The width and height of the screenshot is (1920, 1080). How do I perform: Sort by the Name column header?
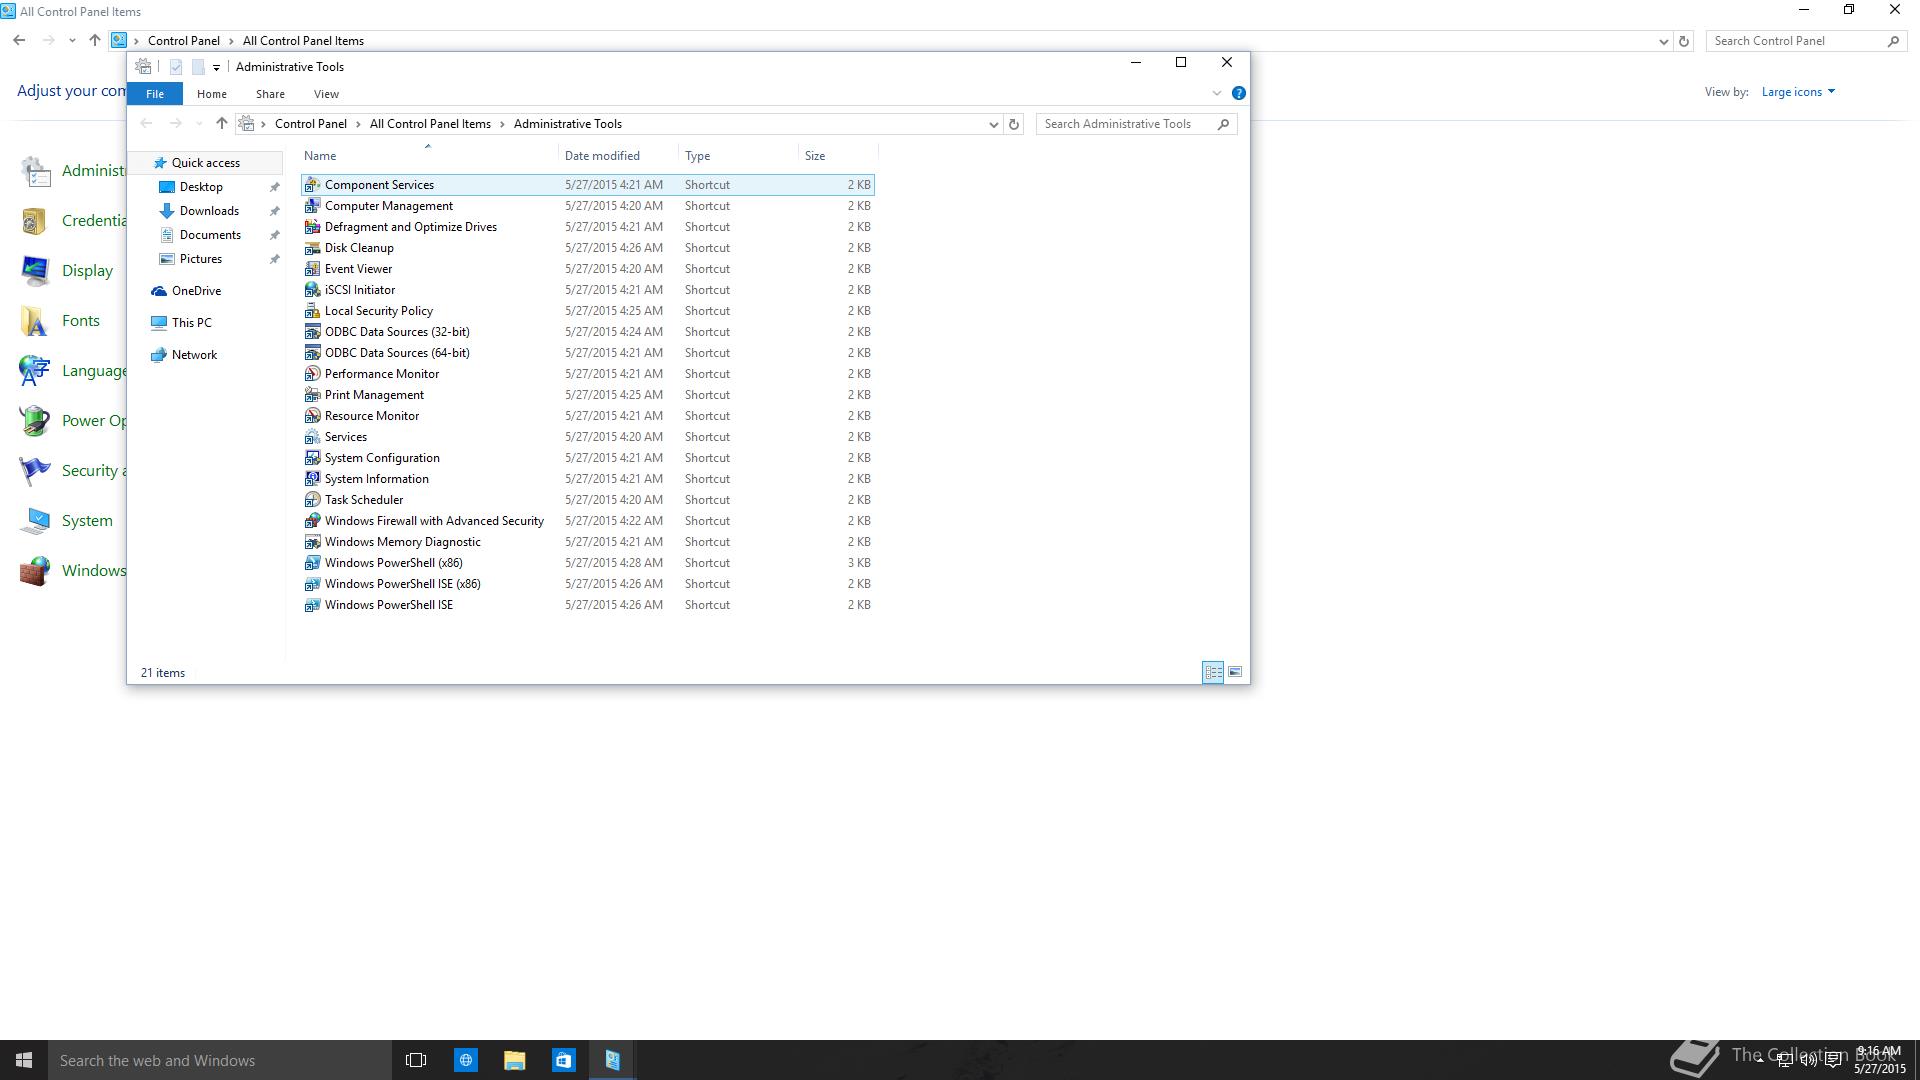(429, 156)
